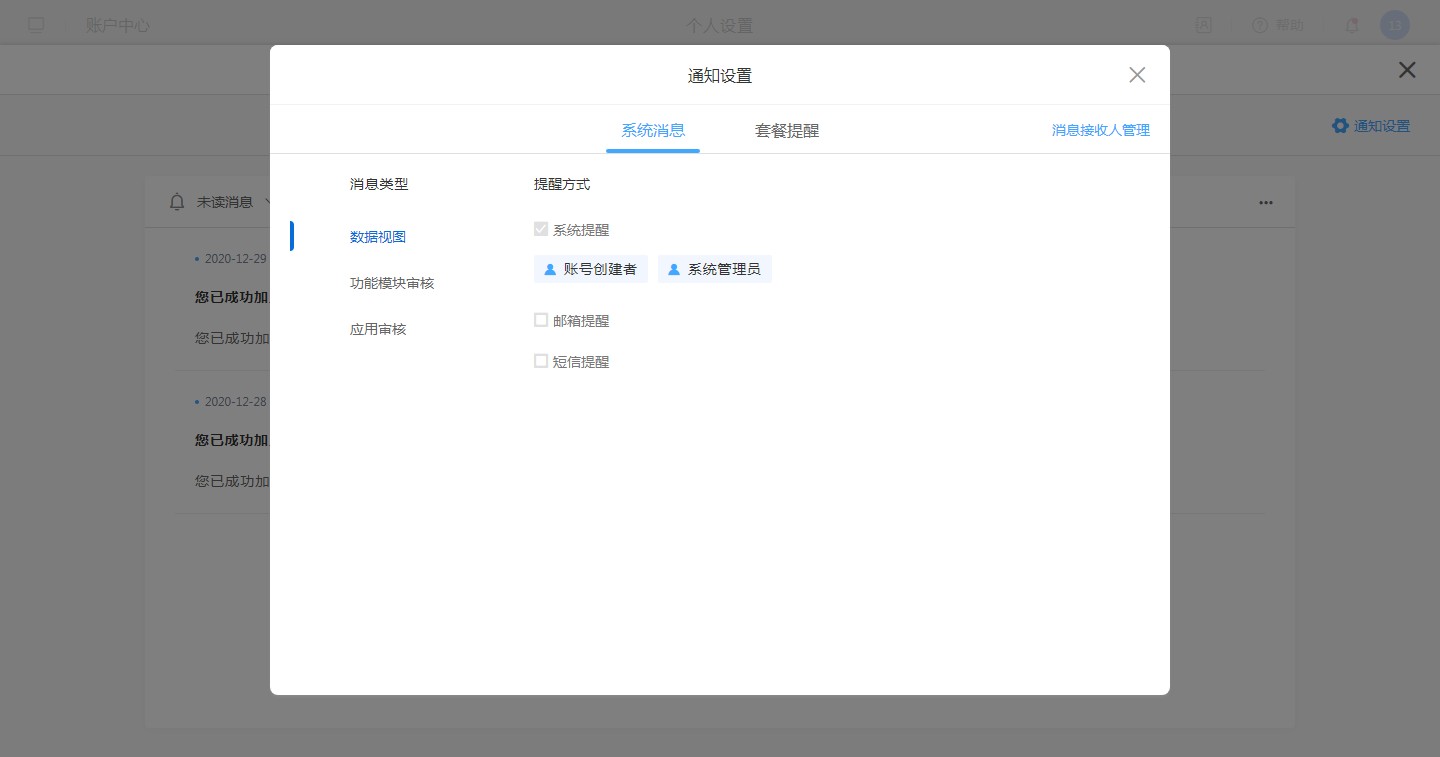This screenshot has height=757, width=1440.
Task: Select the 系统消息 tab
Action: tap(653, 130)
